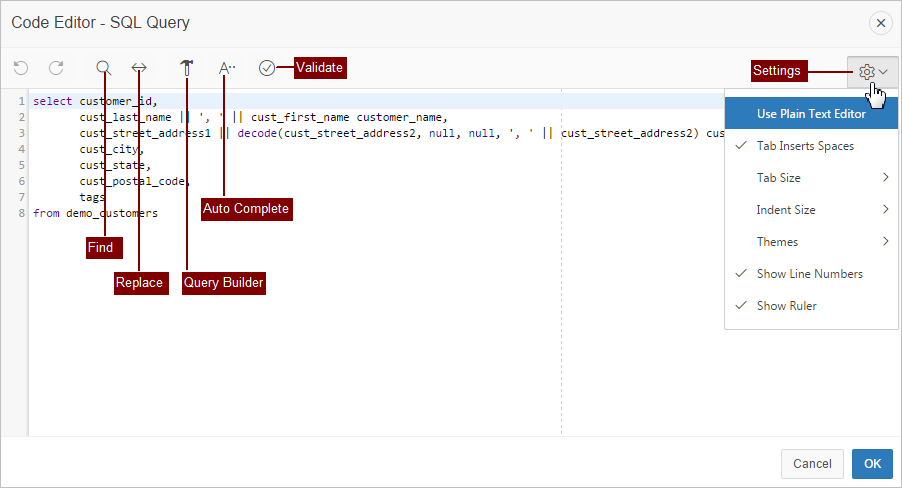Screen dimensions: 902x488
Task: Open Query Builder hammer icon
Action: pyautogui.click(x=186, y=68)
